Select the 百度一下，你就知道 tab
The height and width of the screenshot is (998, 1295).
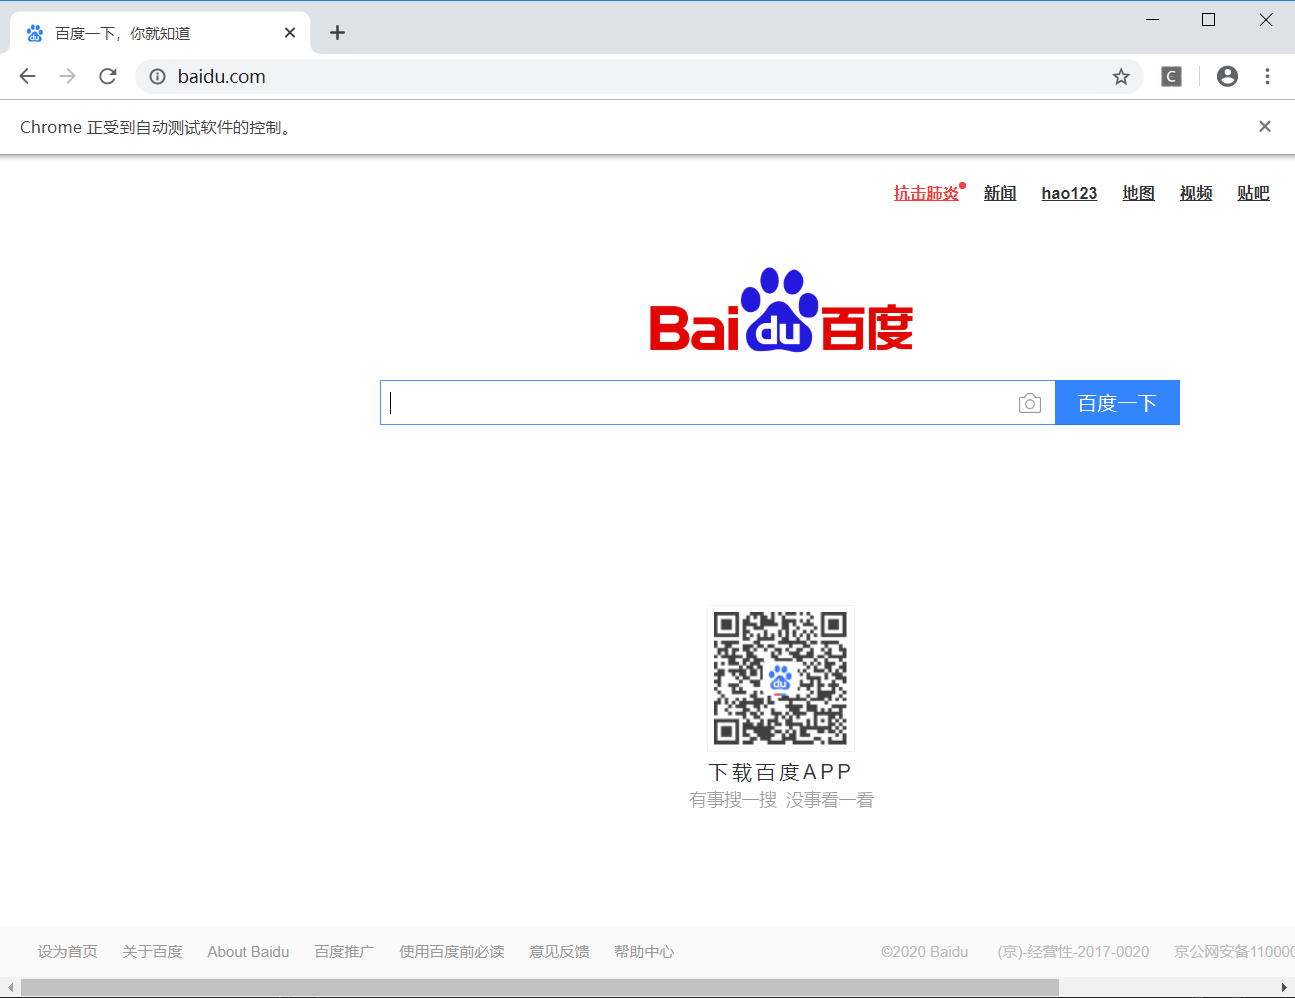[x=160, y=33]
